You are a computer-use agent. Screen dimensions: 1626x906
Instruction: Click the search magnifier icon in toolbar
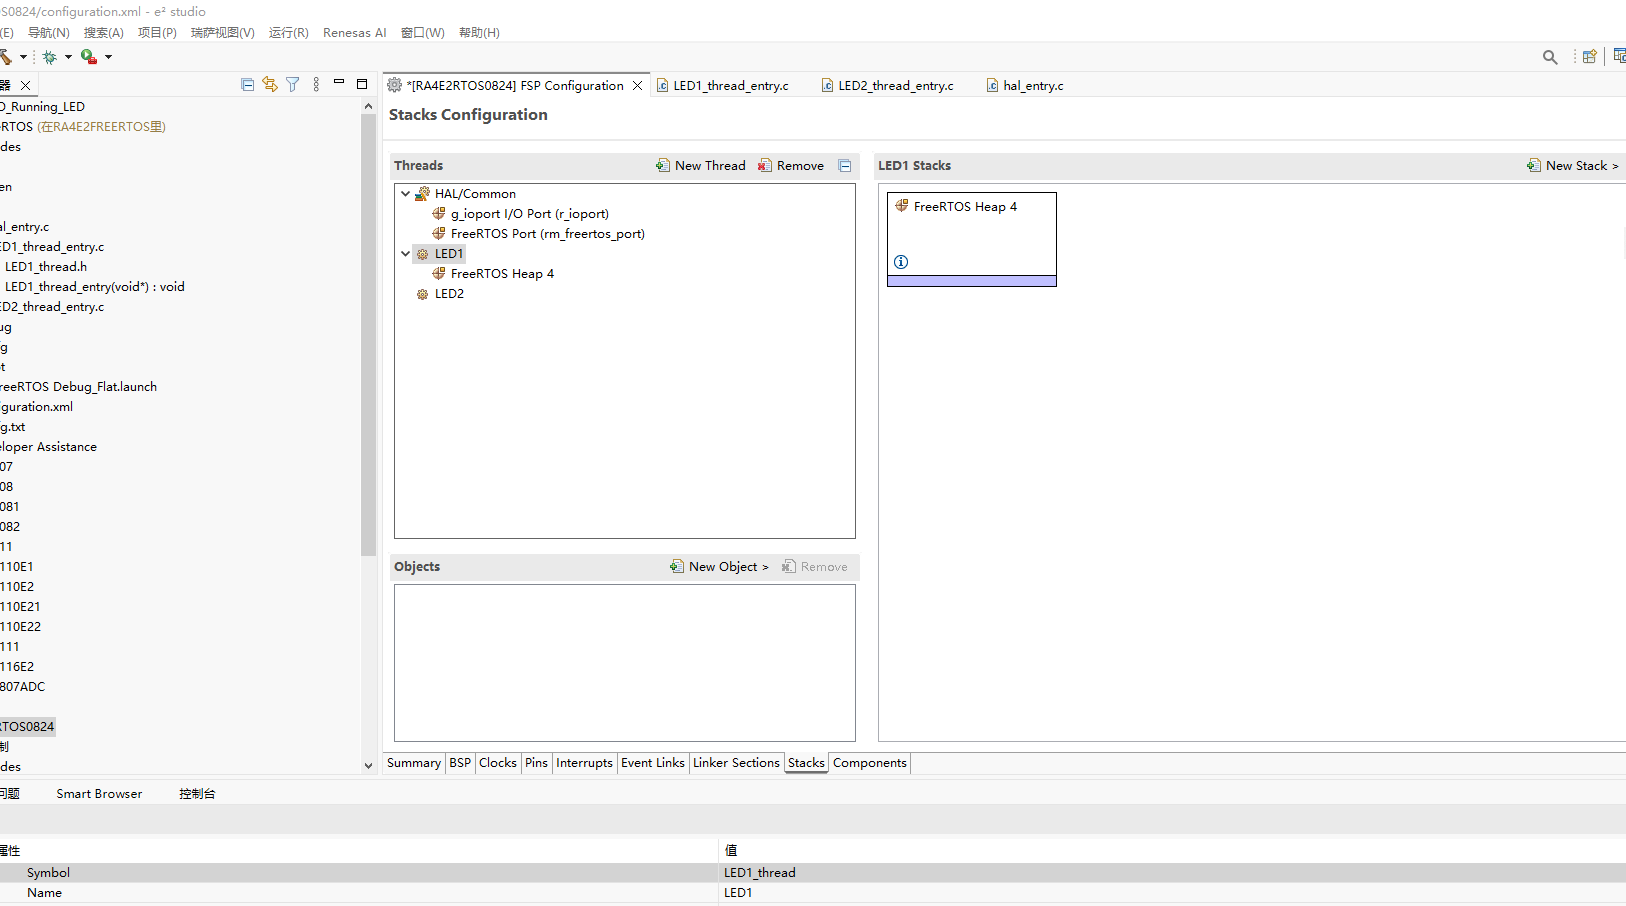(1550, 57)
